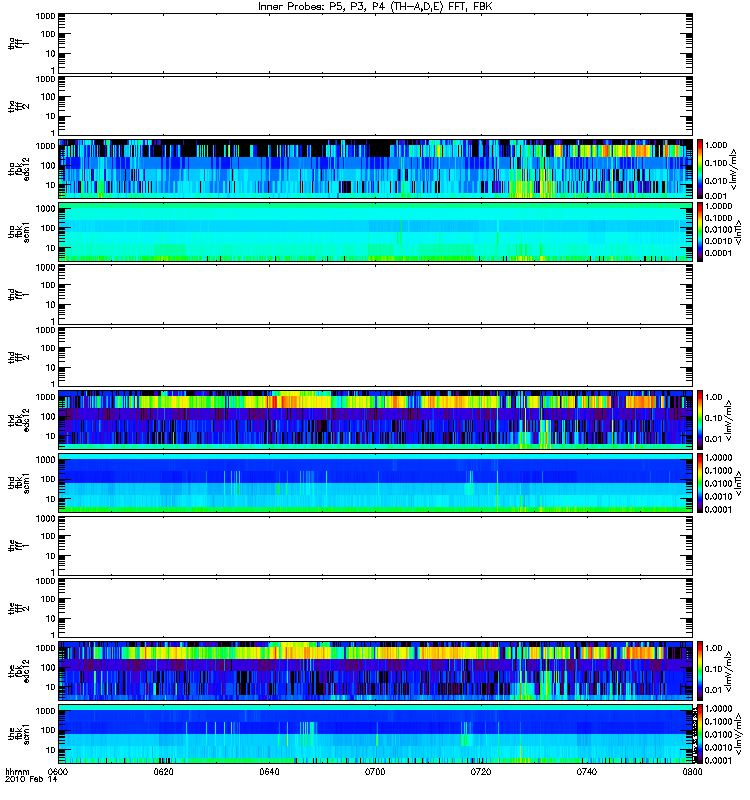Select the empty 'tha fff 1' plot panel
Viewport: 750px width, 800px height.
click(376, 44)
